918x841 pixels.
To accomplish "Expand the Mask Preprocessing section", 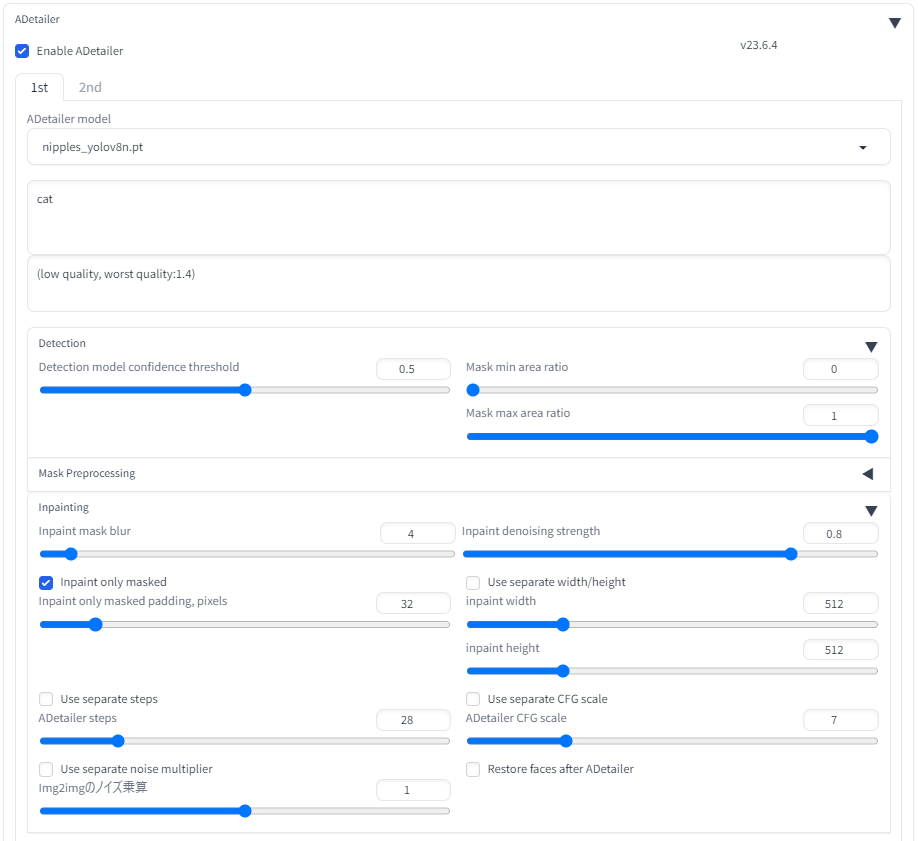I will [x=867, y=474].
